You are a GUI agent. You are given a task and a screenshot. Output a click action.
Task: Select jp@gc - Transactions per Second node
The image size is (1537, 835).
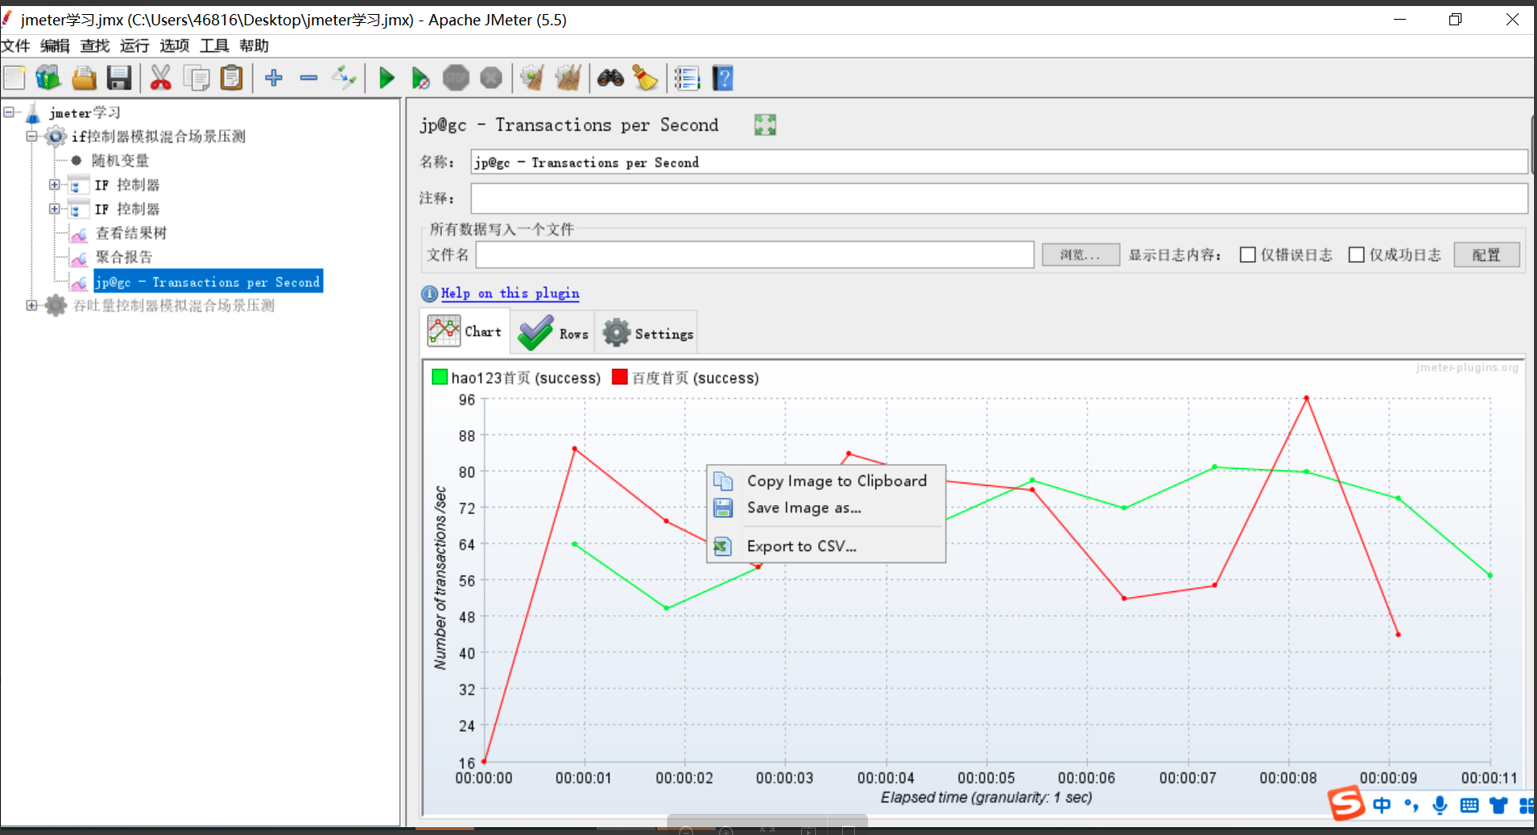(x=208, y=282)
